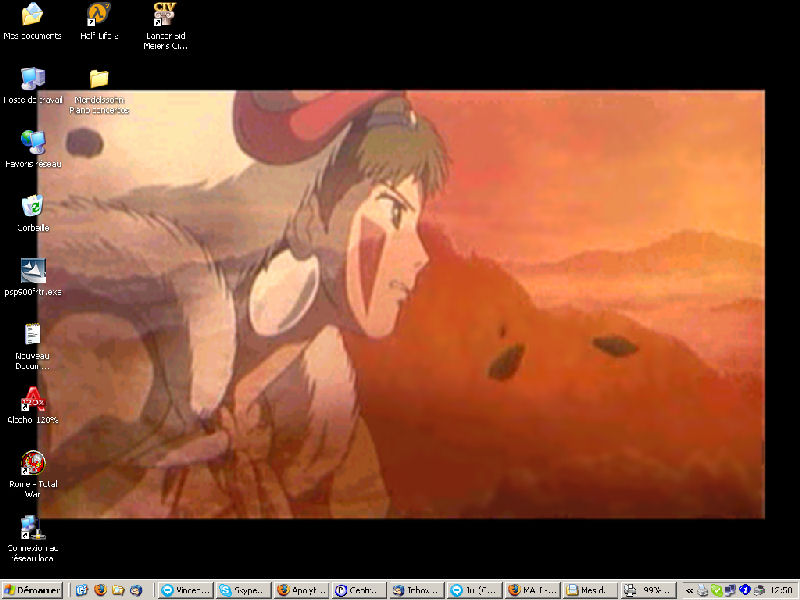This screenshot has width=800, height=600.
Task: Open Connexion au réseau local shortcut
Action: point(32,527)
